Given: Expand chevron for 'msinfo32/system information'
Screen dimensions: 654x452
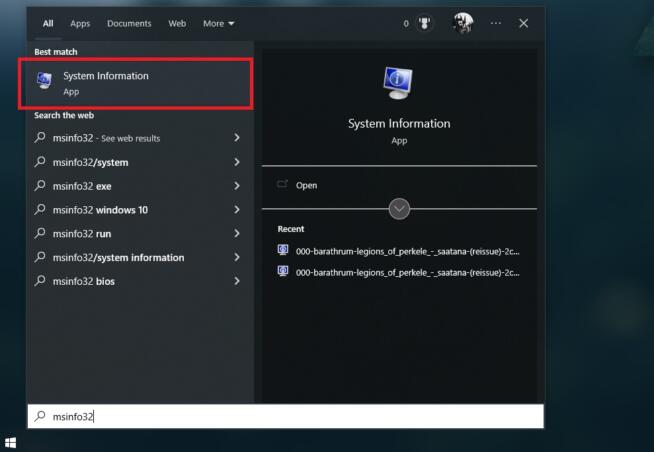Looking at the screenshot, I should pyautogui.click(x=237, y=257).
